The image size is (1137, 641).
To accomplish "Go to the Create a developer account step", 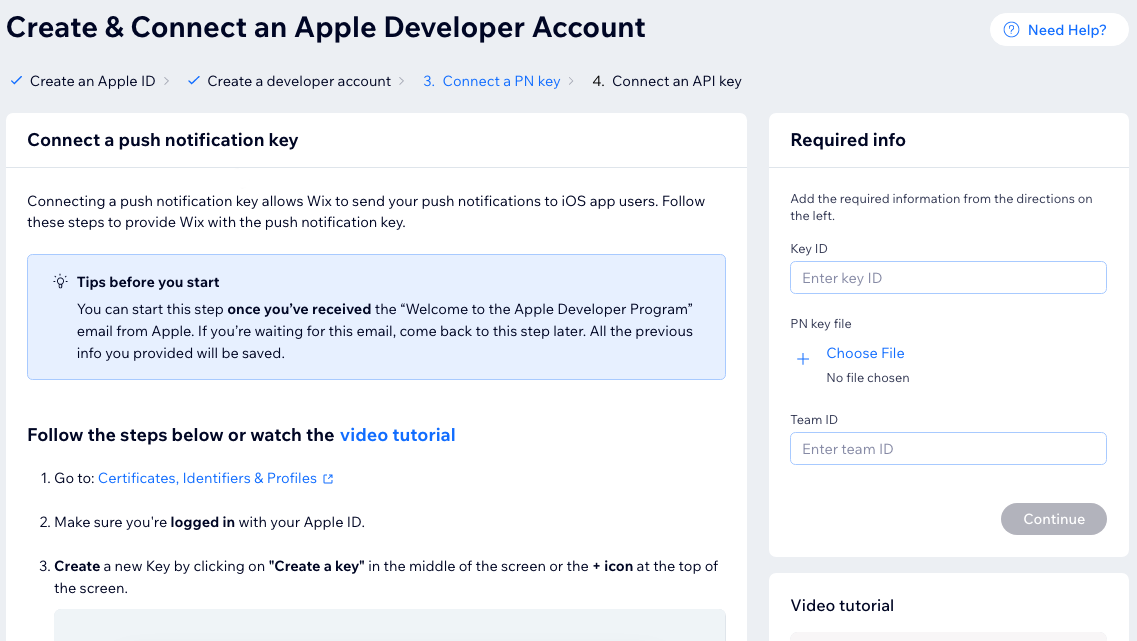I will click(x=299, y=81).
